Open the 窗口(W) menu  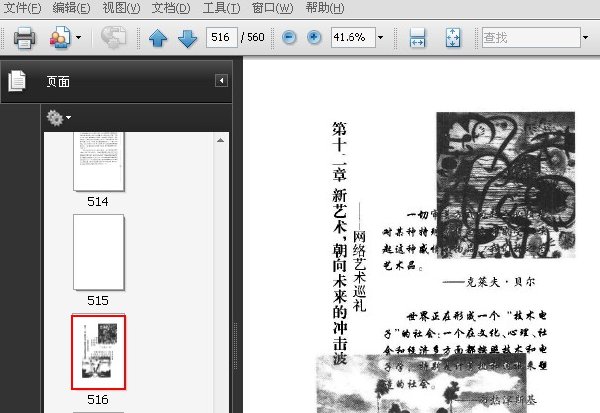[272, 8]
